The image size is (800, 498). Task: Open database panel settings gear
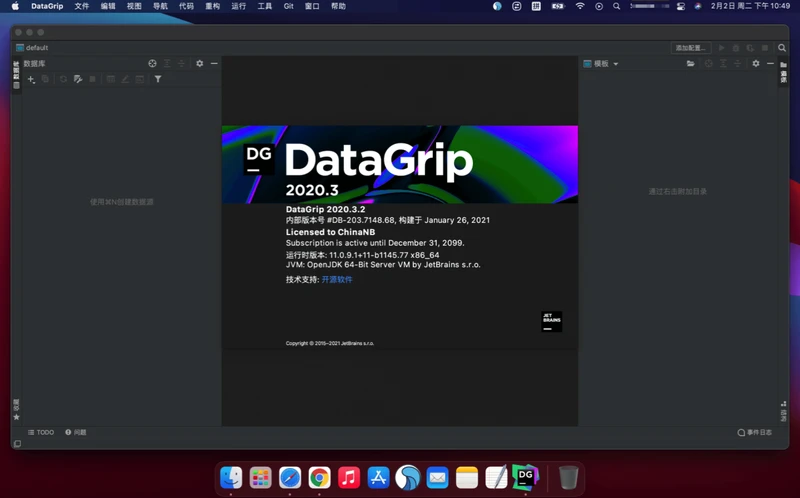200,63
